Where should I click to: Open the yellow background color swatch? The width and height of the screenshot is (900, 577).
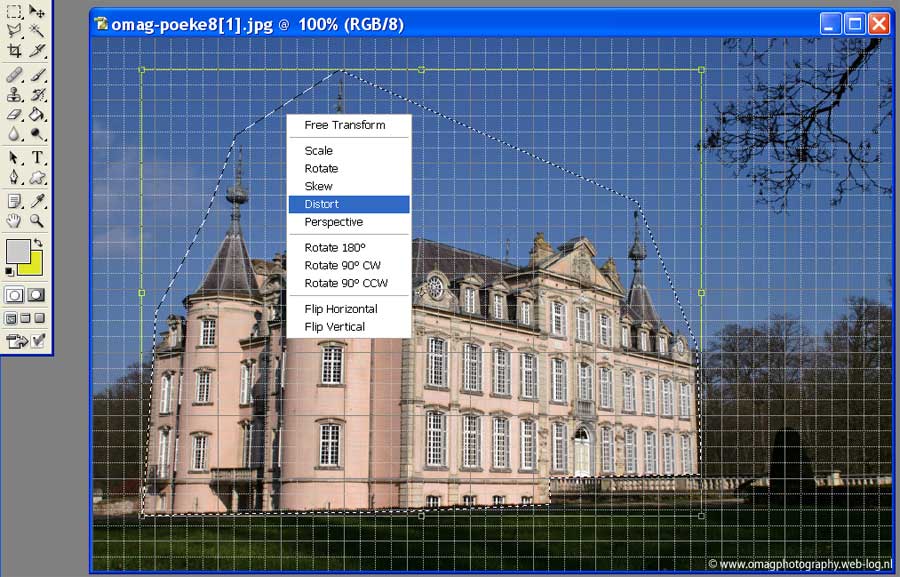point(32,264)
